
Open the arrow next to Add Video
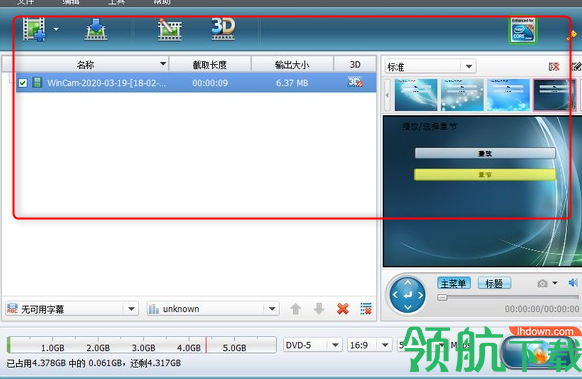56,29
